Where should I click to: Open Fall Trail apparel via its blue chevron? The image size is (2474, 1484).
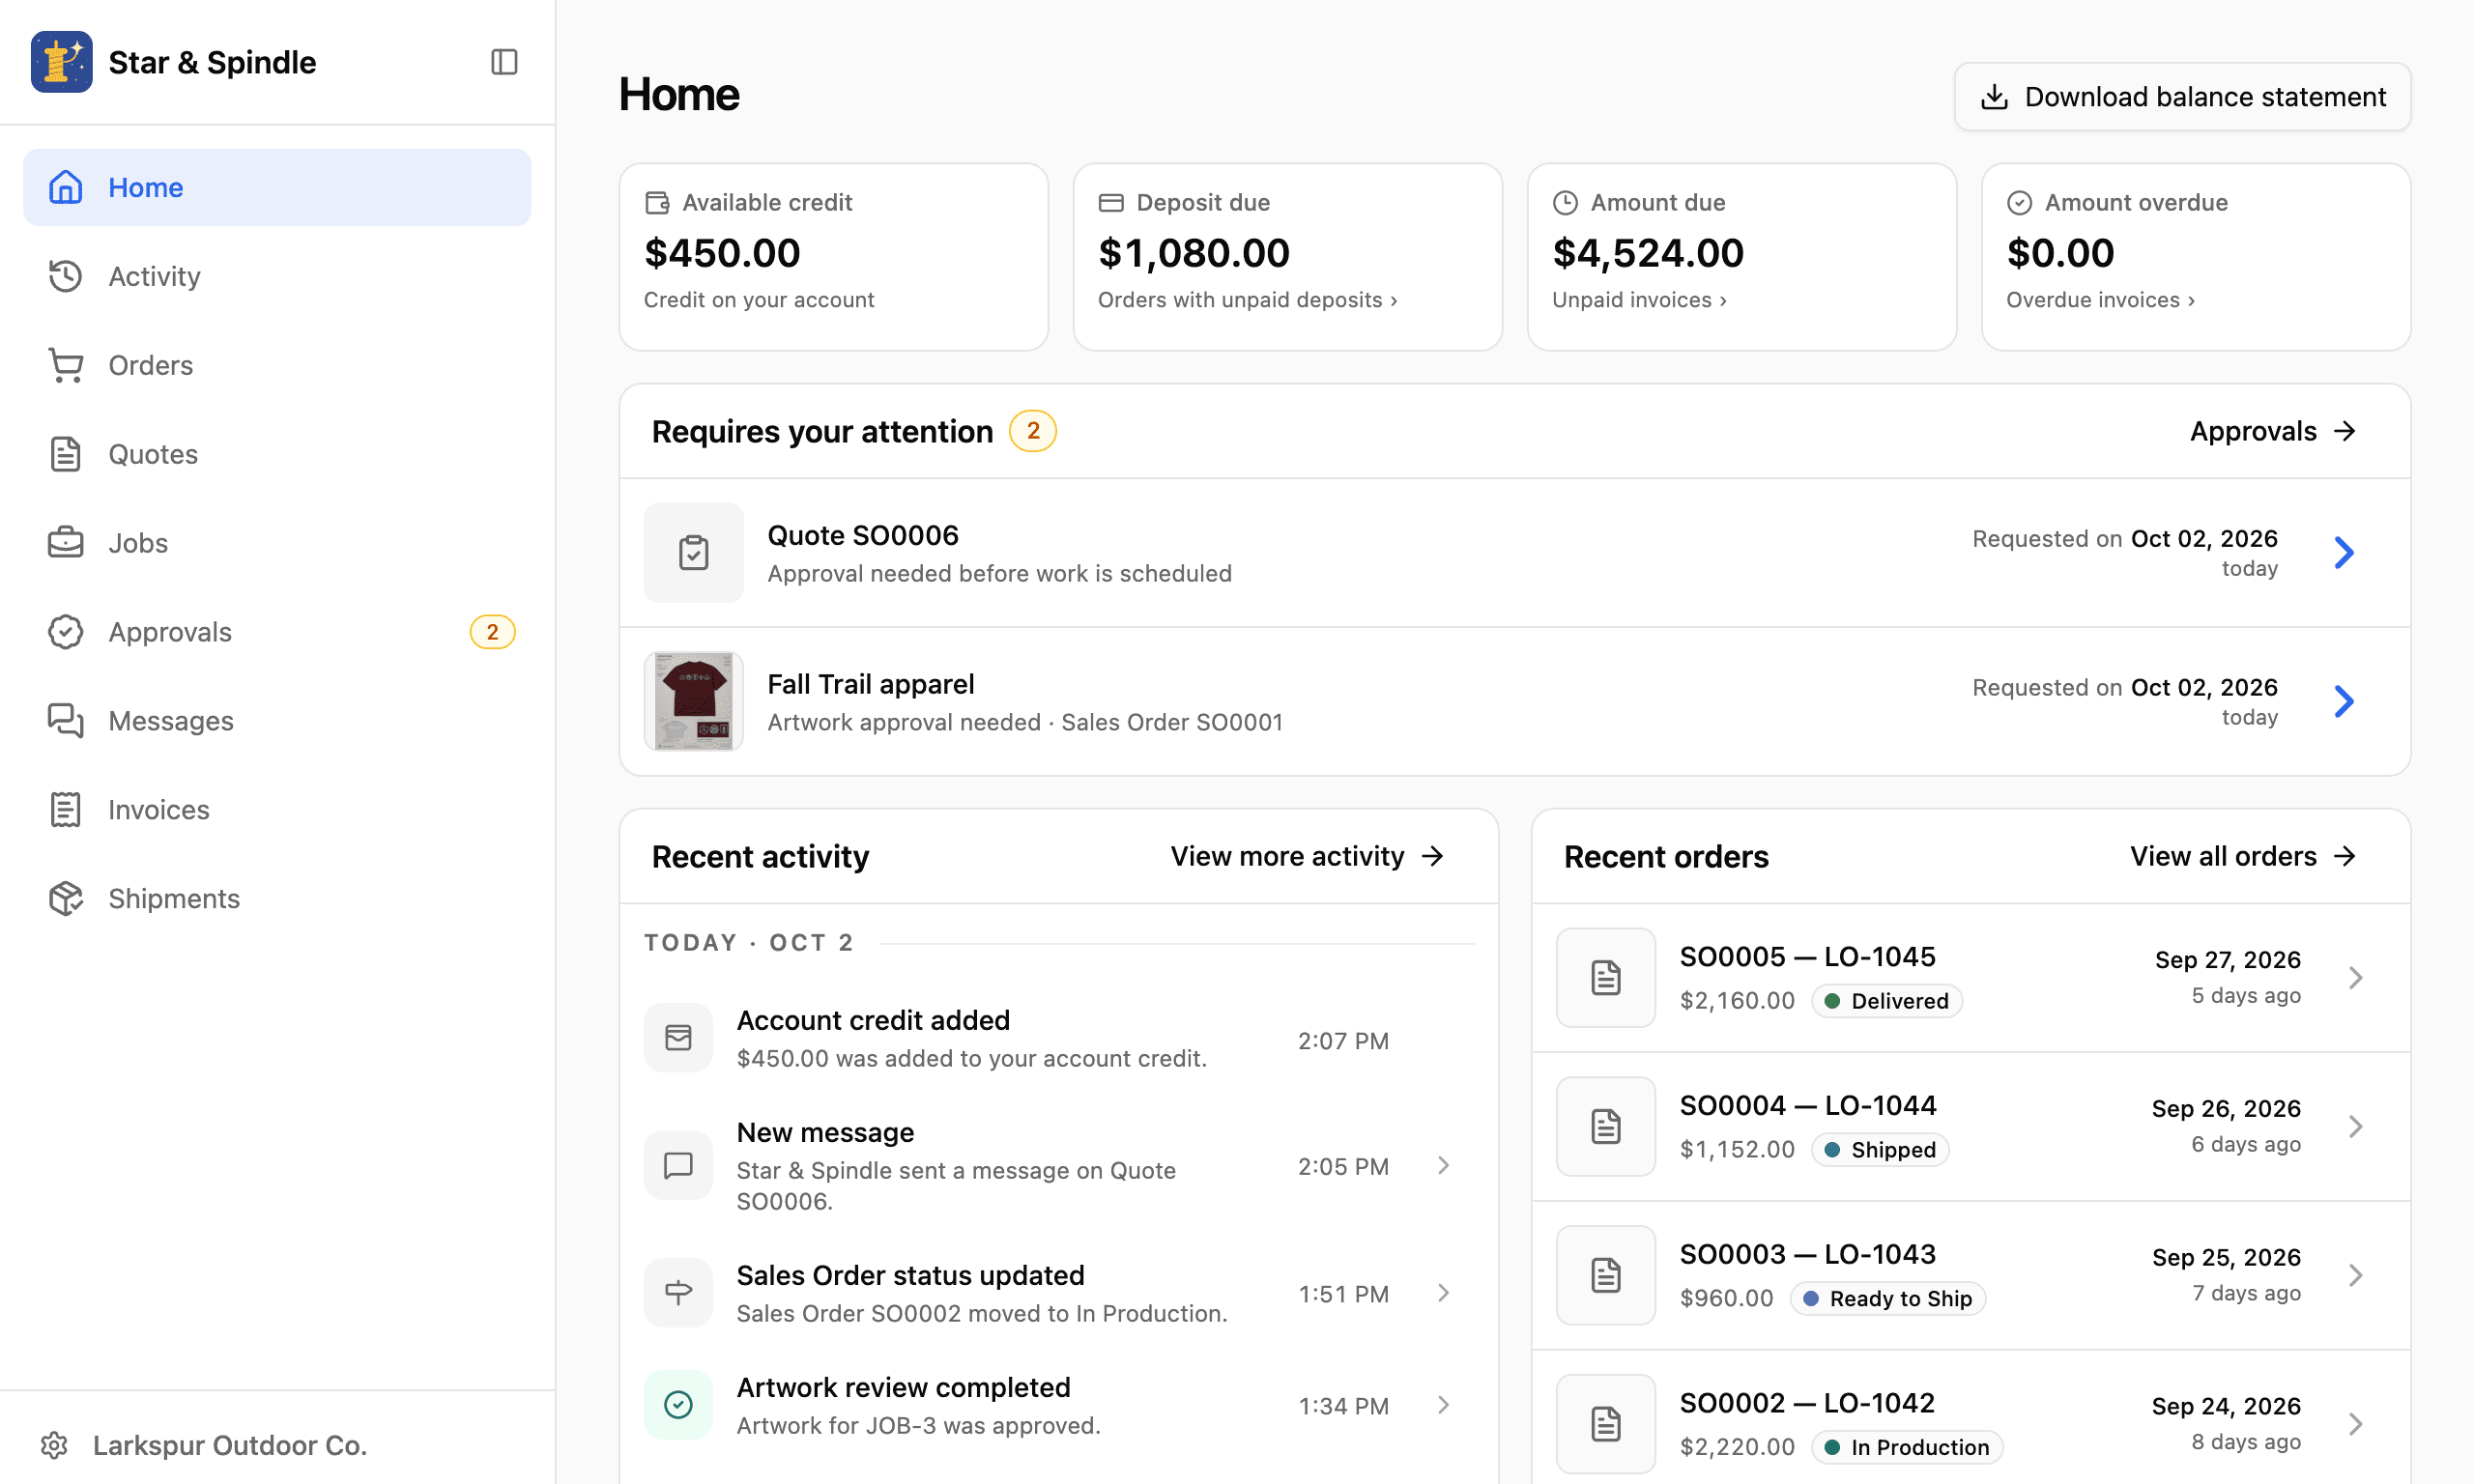pos(2345,701)
